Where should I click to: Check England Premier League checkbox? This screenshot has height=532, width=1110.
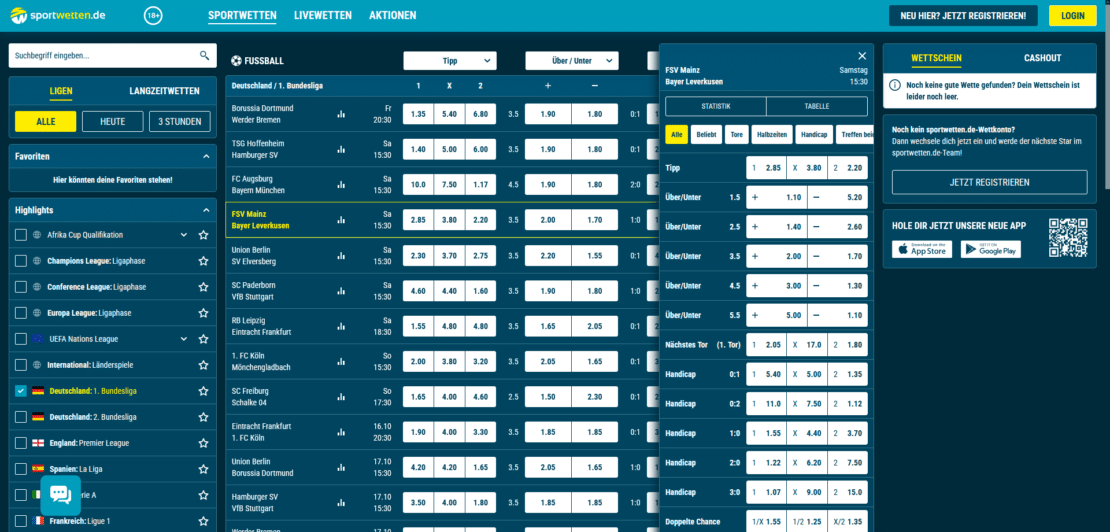[21, 443]
